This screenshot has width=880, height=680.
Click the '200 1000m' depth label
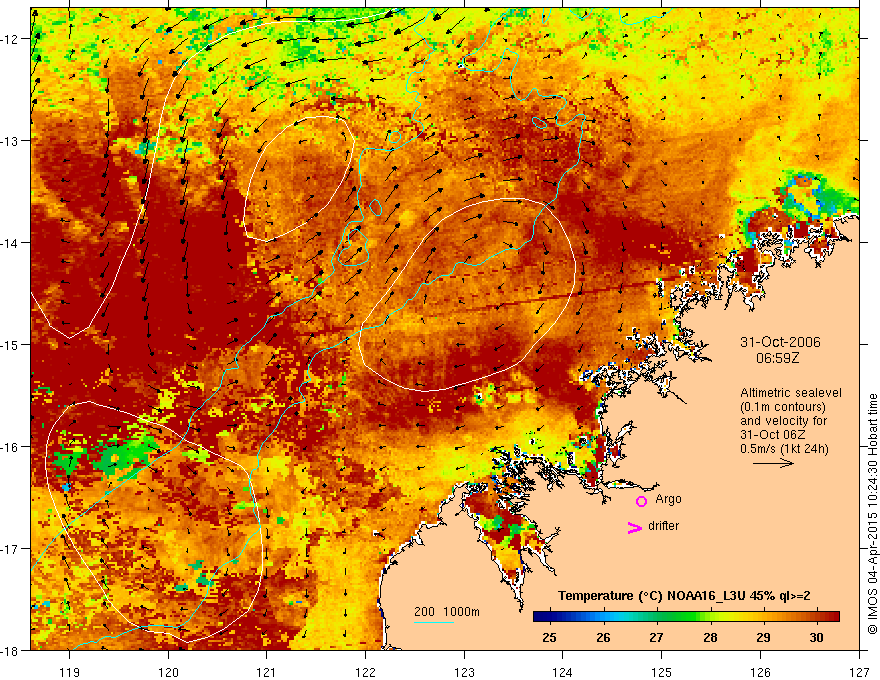point(447,612)
